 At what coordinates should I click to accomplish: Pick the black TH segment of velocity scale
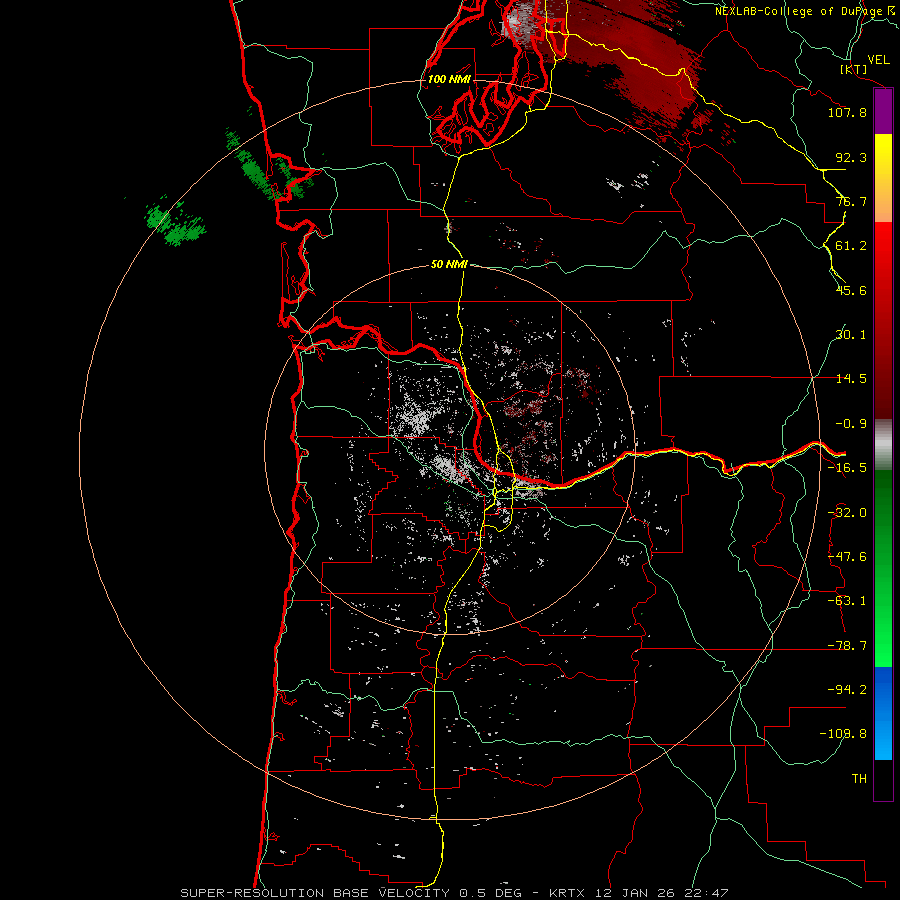tap(883, 779)
